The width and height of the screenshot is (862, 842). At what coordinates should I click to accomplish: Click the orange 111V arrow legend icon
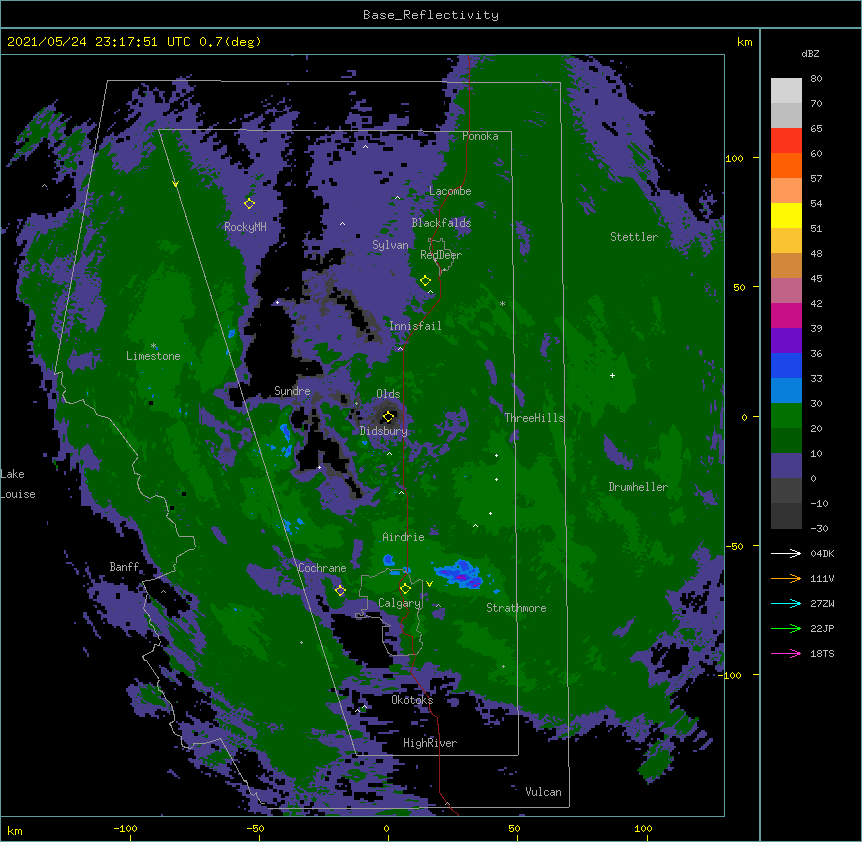pyautogui.click(x=786, y=578)
